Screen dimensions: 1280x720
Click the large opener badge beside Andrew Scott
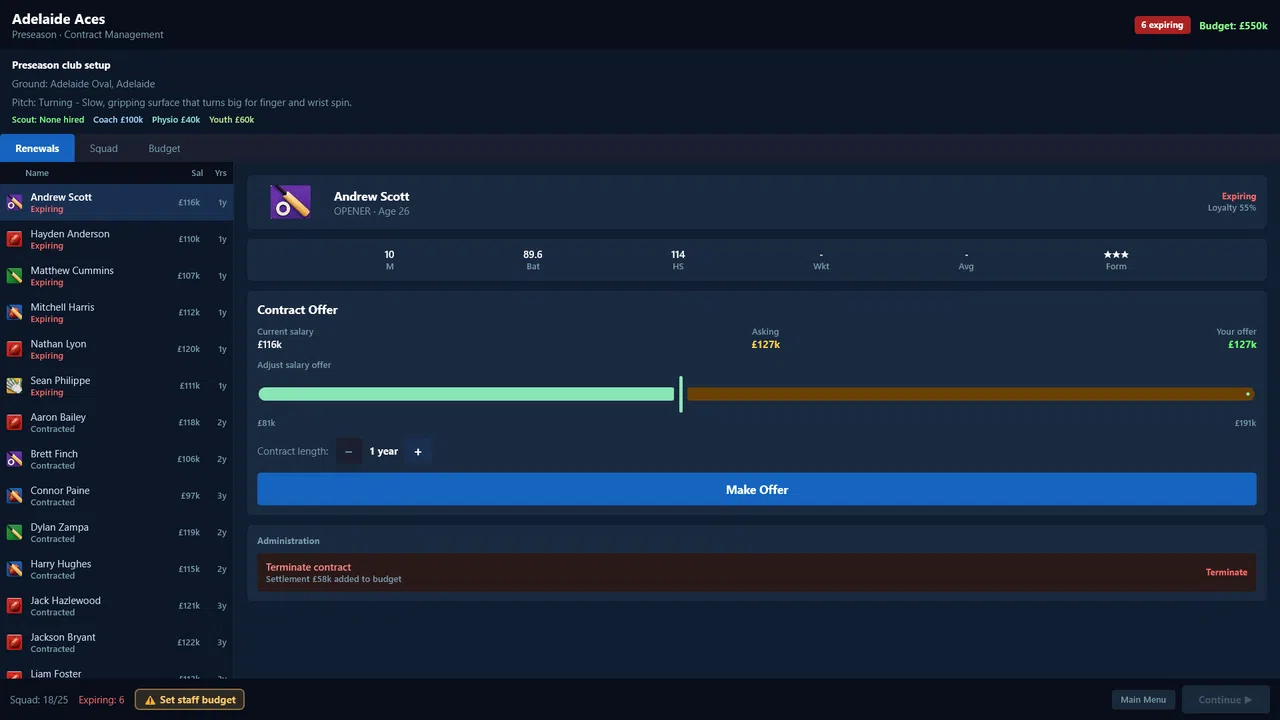click(290, 203)
